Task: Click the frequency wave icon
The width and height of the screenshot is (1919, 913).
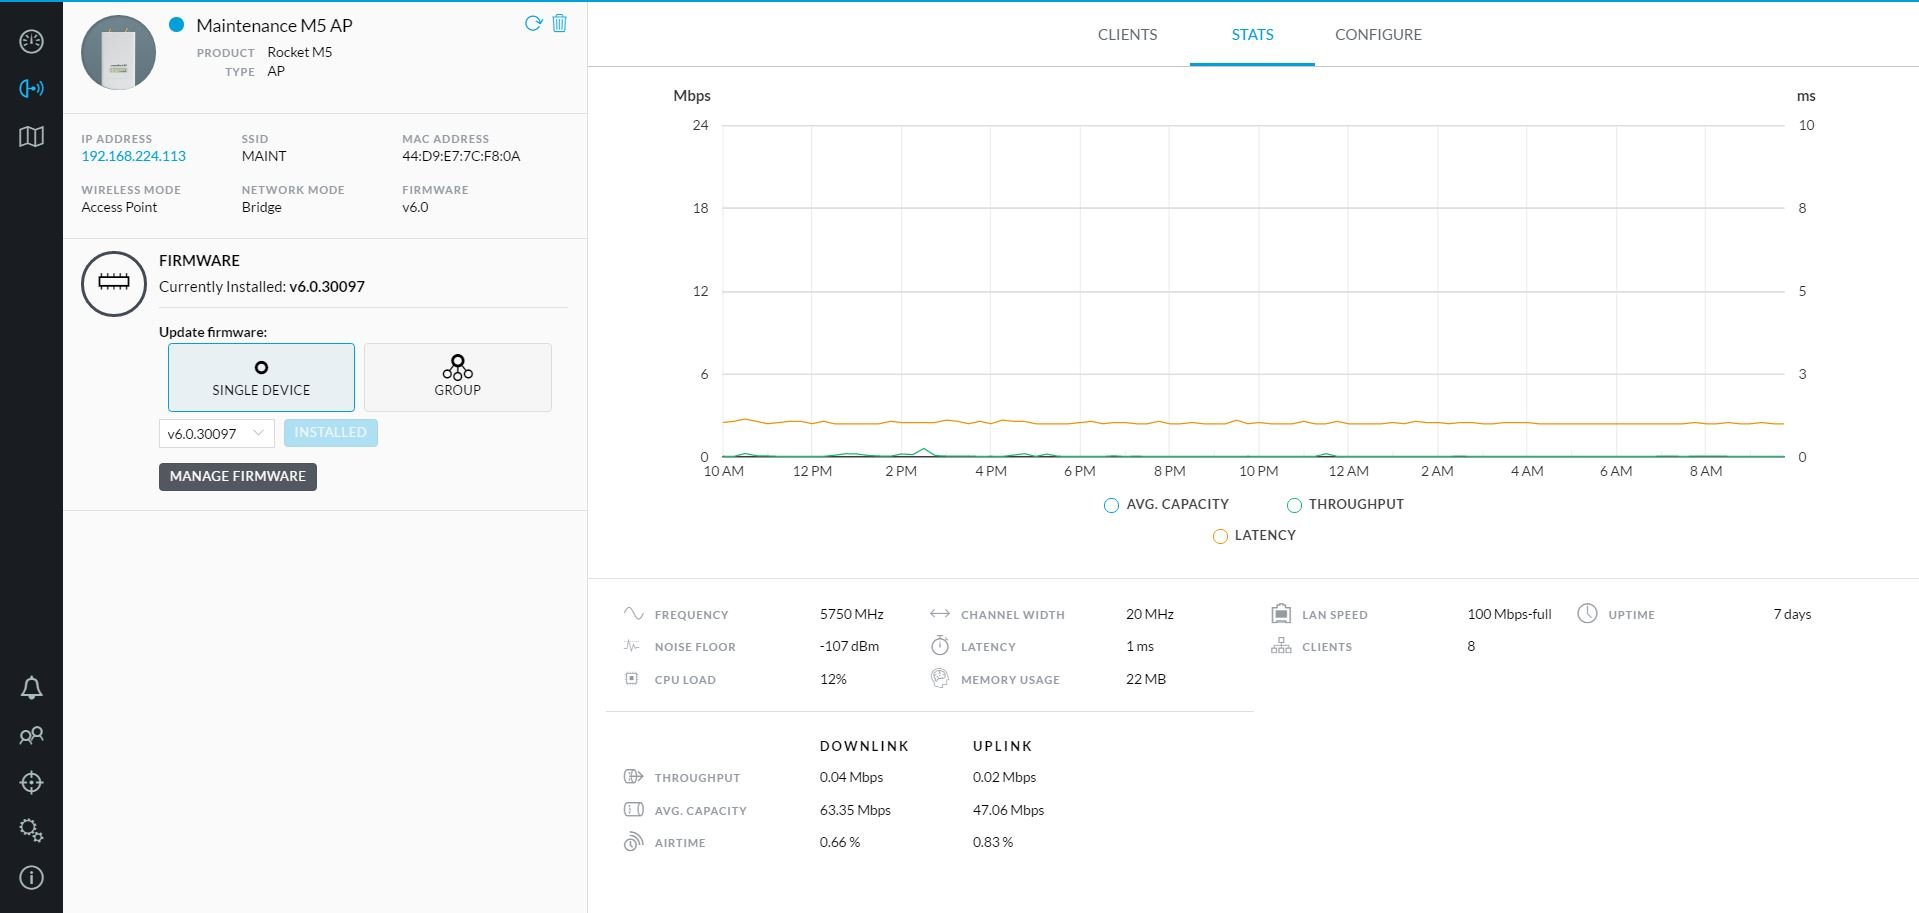Action: tap(633, 613)
